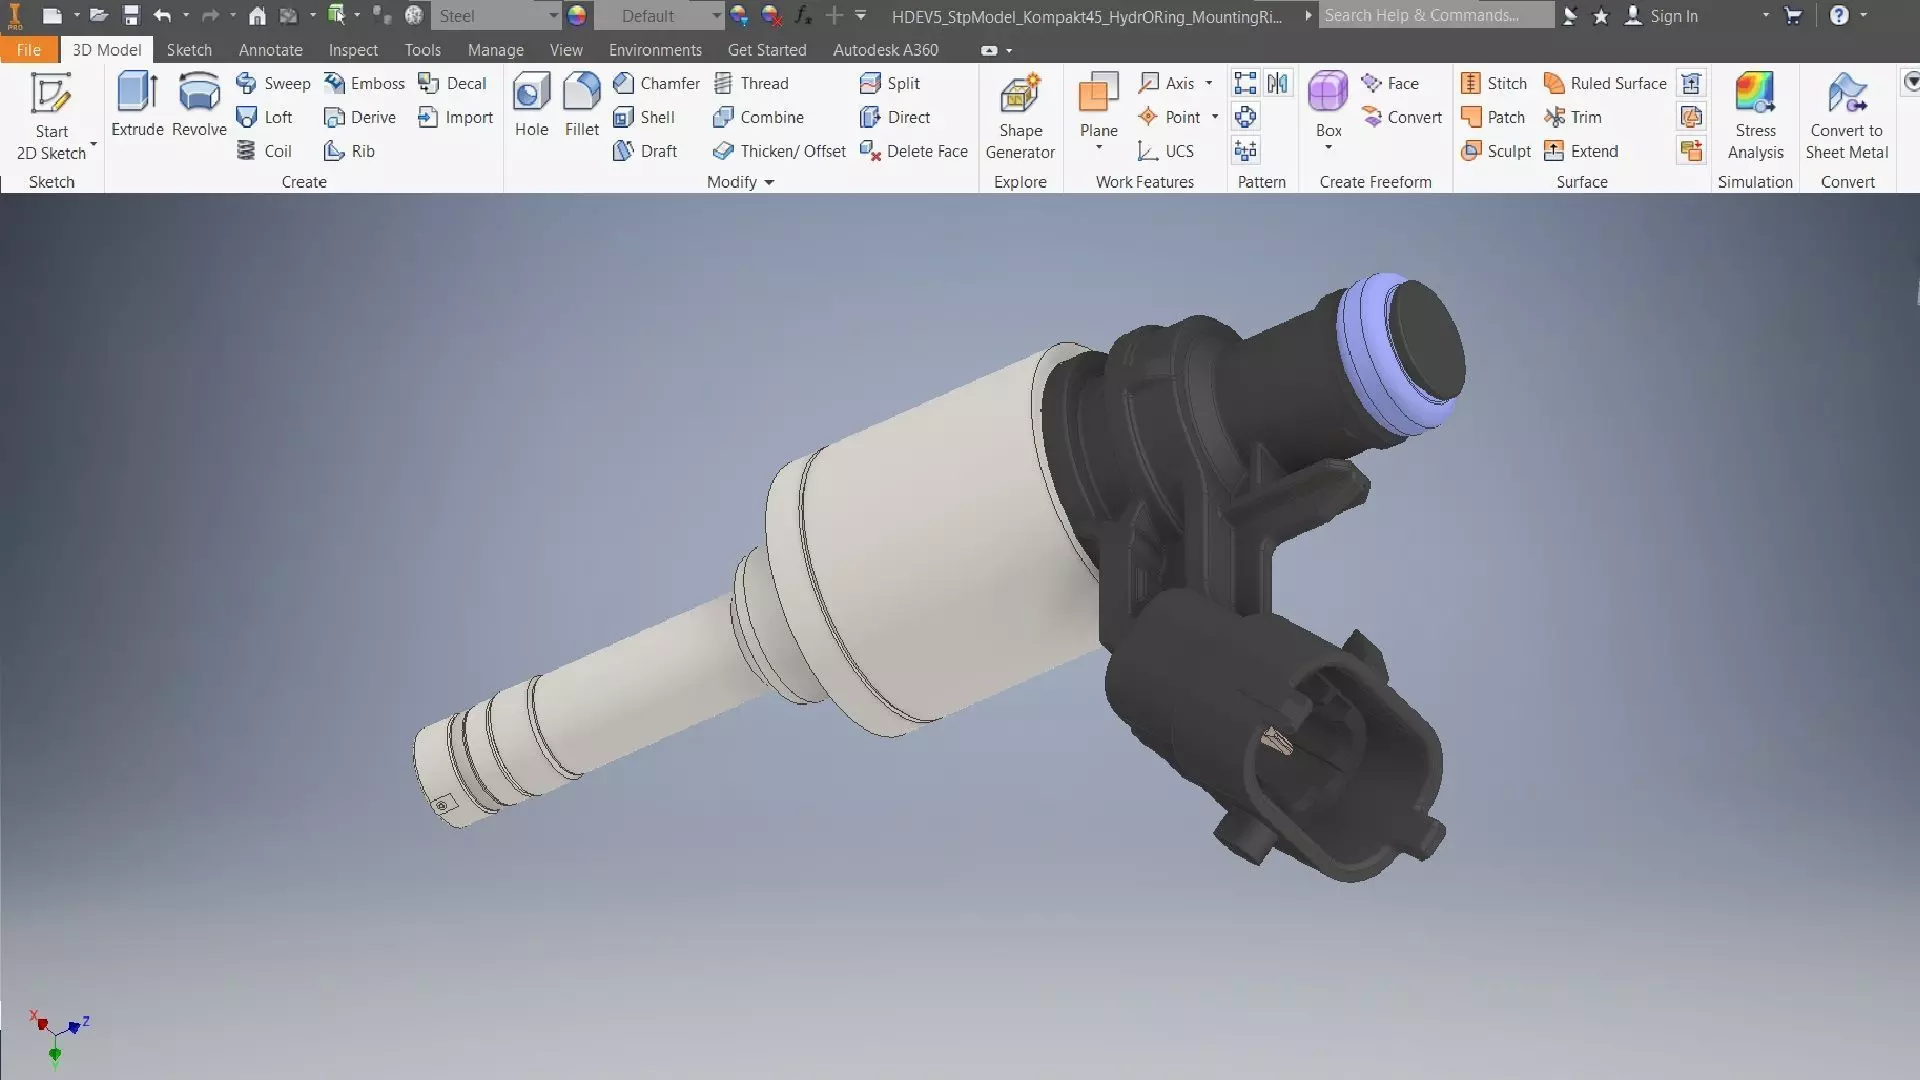1920x1080 pixels.
Task: Click the Freeform Face tool
Action: pos(1390,83)
